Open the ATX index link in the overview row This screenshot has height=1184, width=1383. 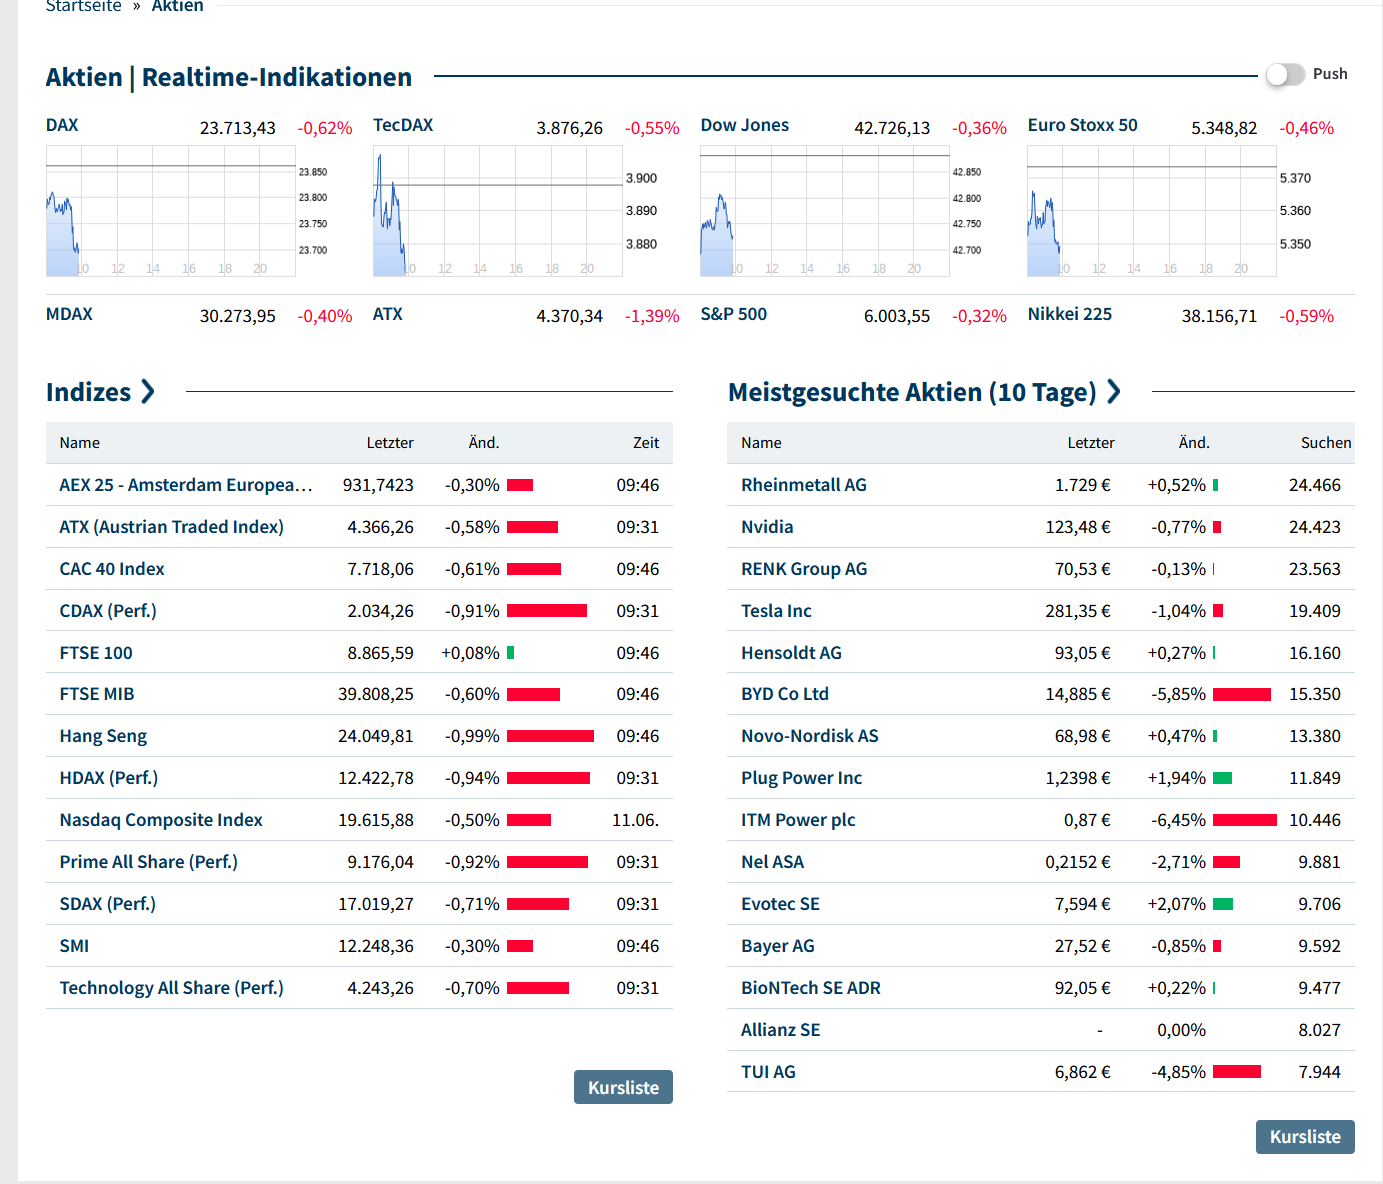coord(388,314)
